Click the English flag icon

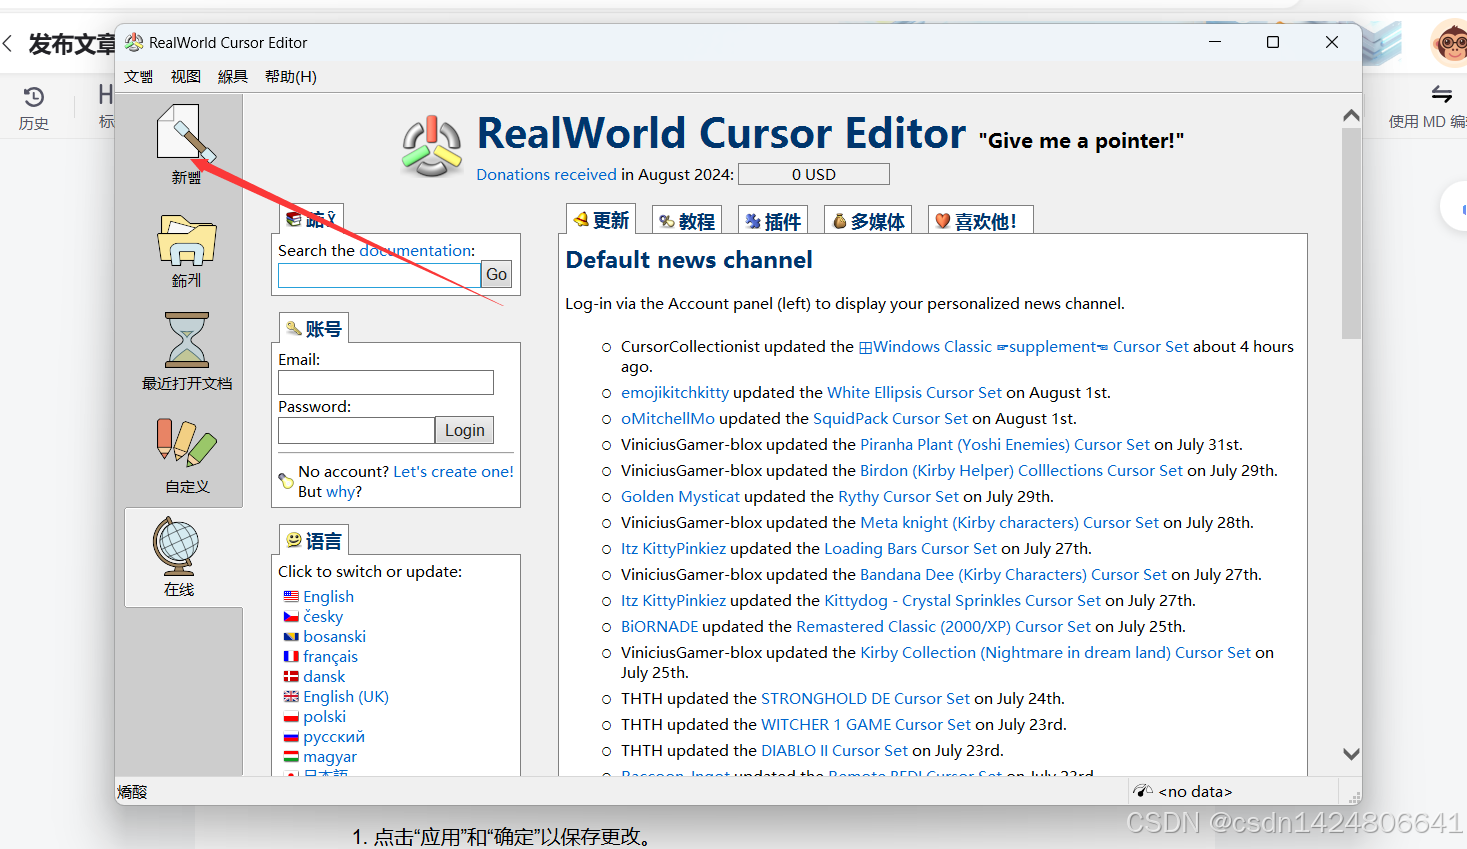tap(291, 597)
